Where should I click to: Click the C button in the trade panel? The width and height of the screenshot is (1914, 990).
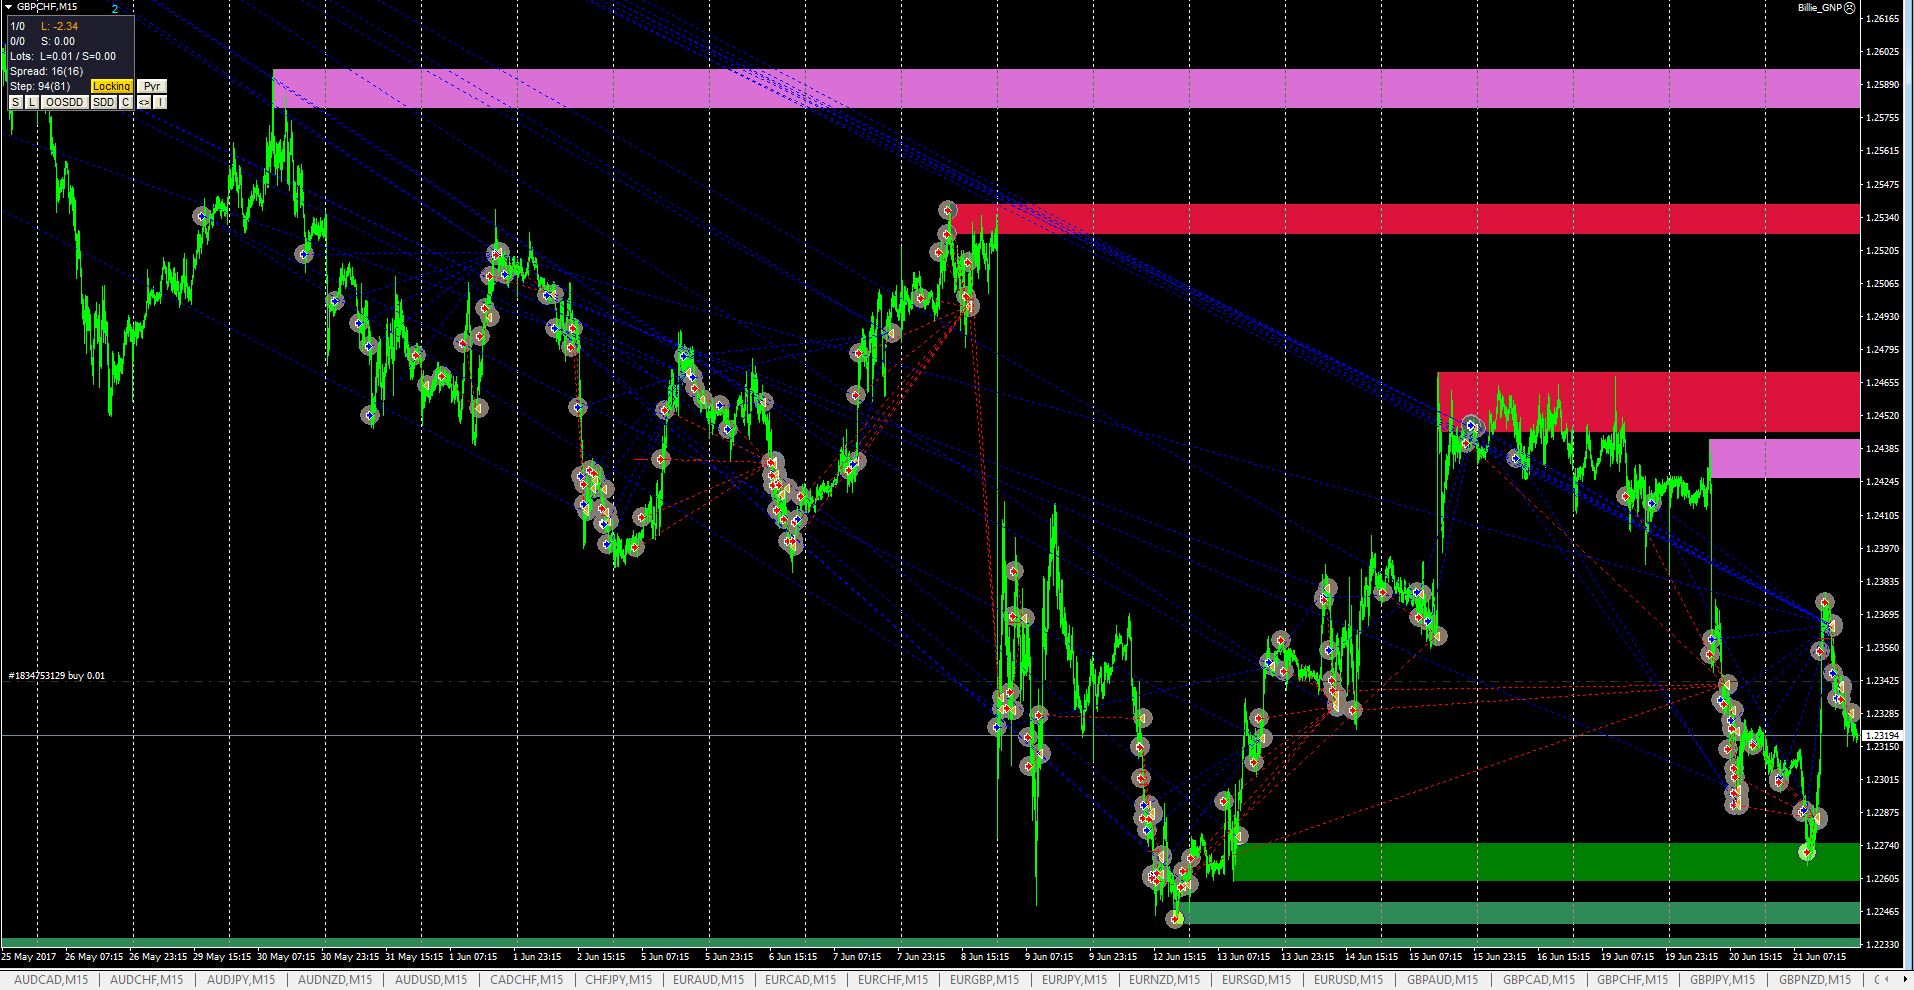[126, 102]
